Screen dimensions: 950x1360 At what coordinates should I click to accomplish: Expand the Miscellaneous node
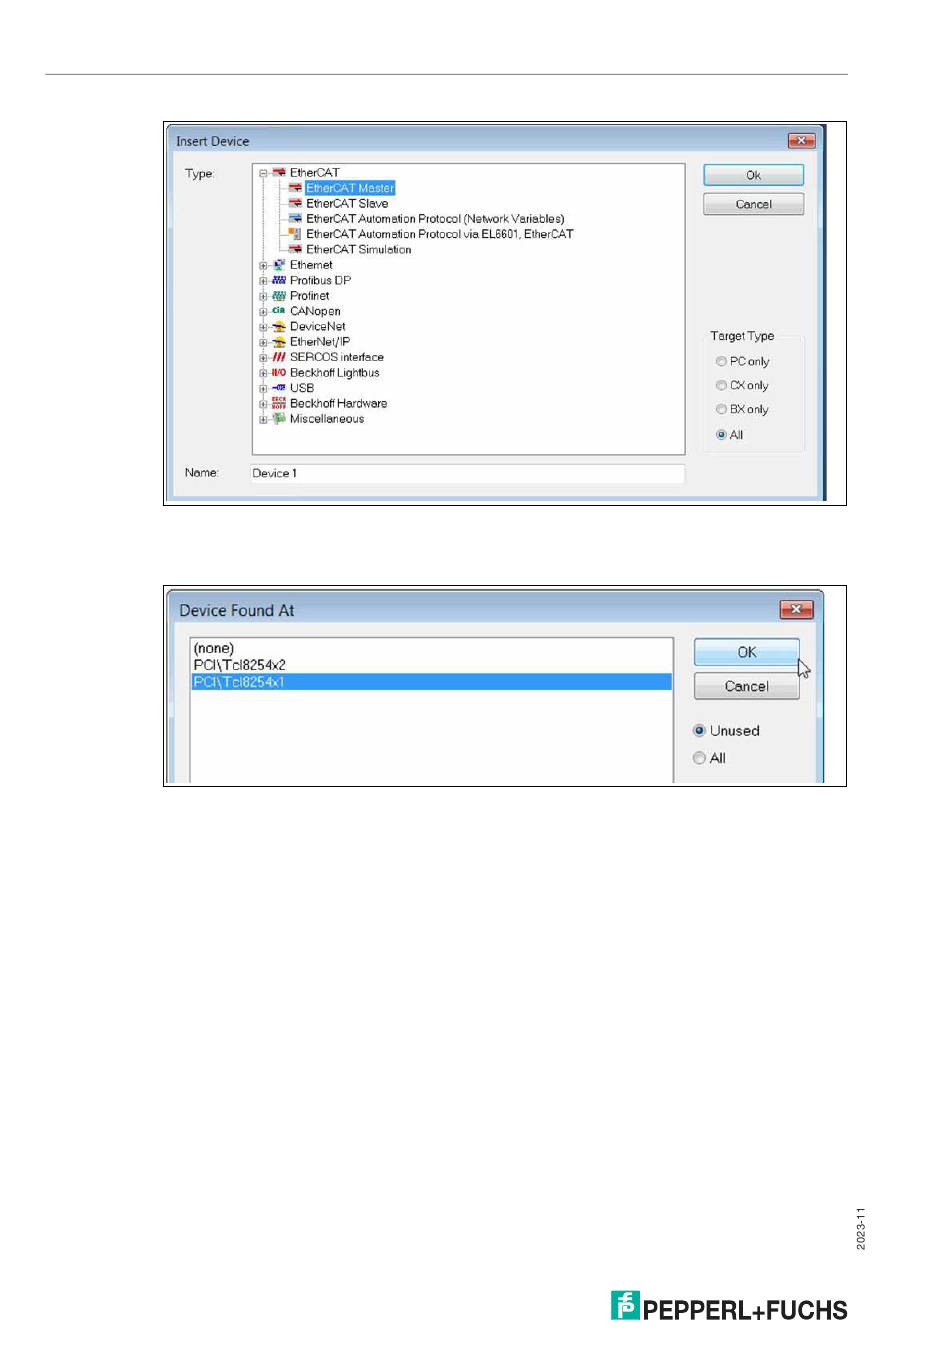click(x=263, y=420)
